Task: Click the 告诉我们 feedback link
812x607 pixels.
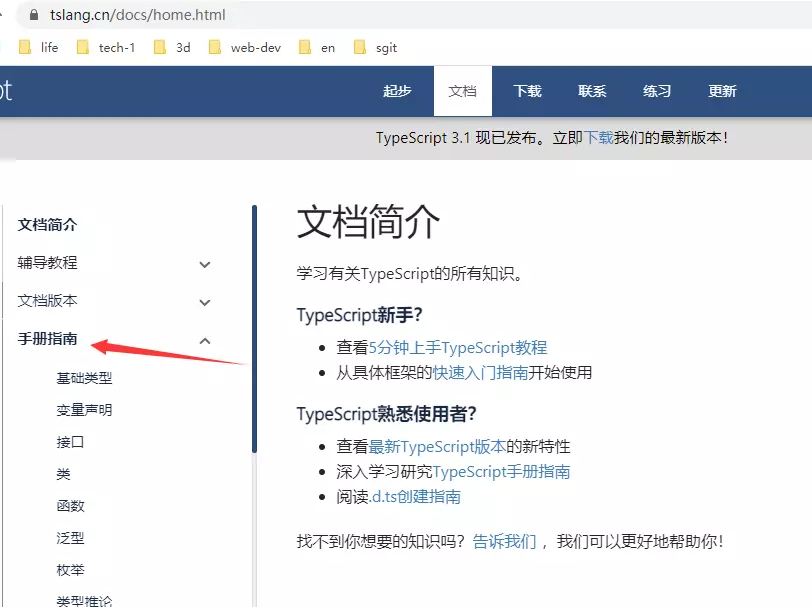Action: [x=504, y=541]
